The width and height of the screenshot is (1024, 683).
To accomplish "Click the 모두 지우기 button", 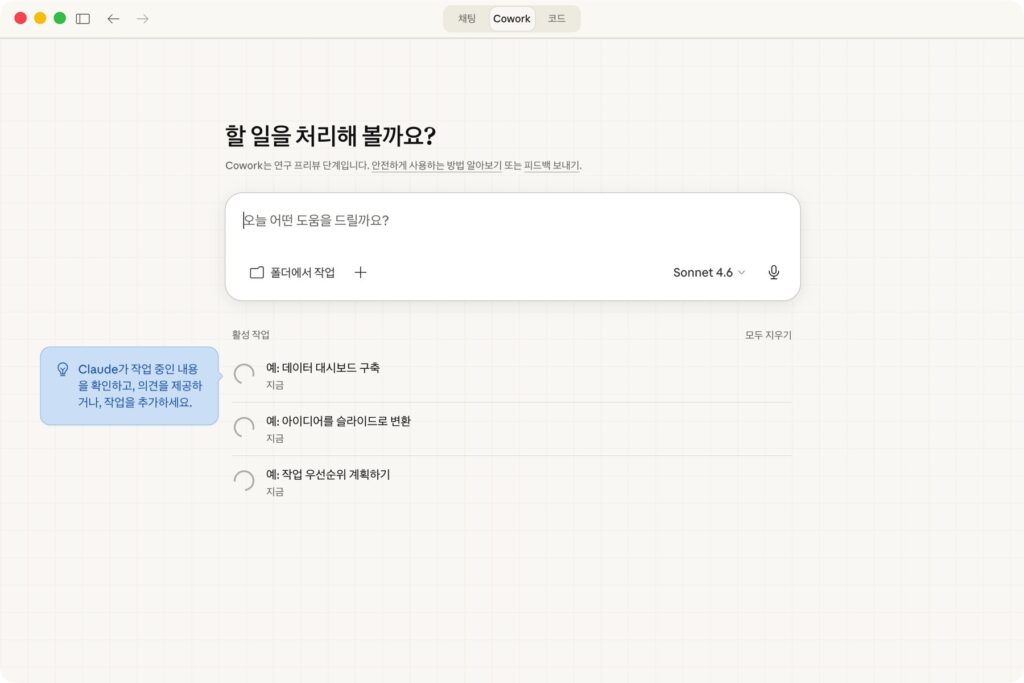I will 768,335.
